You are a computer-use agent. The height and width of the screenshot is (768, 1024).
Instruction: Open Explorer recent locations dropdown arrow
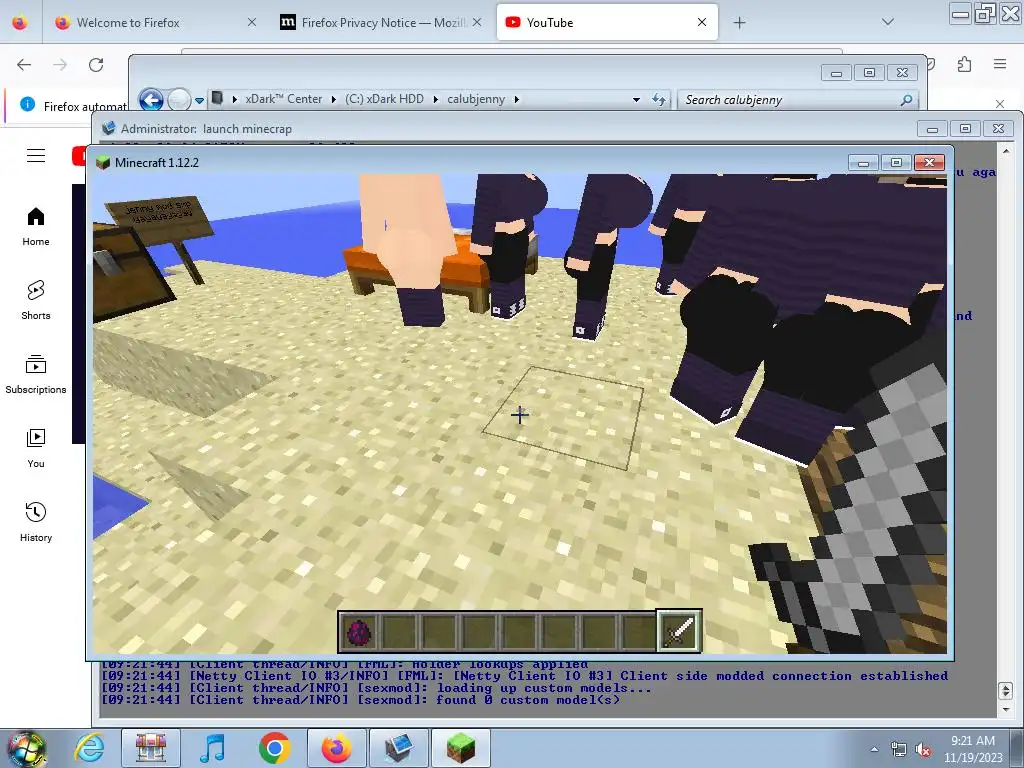point(199,101)
